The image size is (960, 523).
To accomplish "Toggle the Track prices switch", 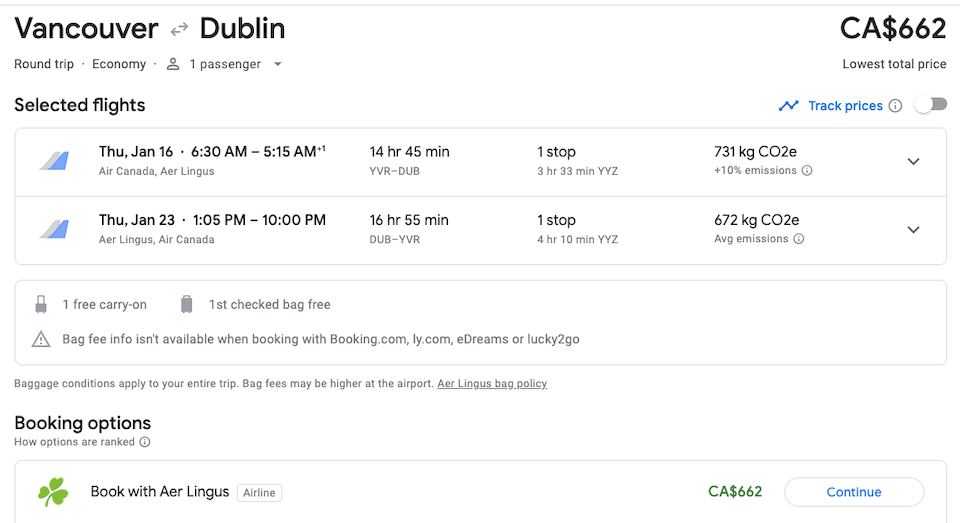I will point(931,105).
